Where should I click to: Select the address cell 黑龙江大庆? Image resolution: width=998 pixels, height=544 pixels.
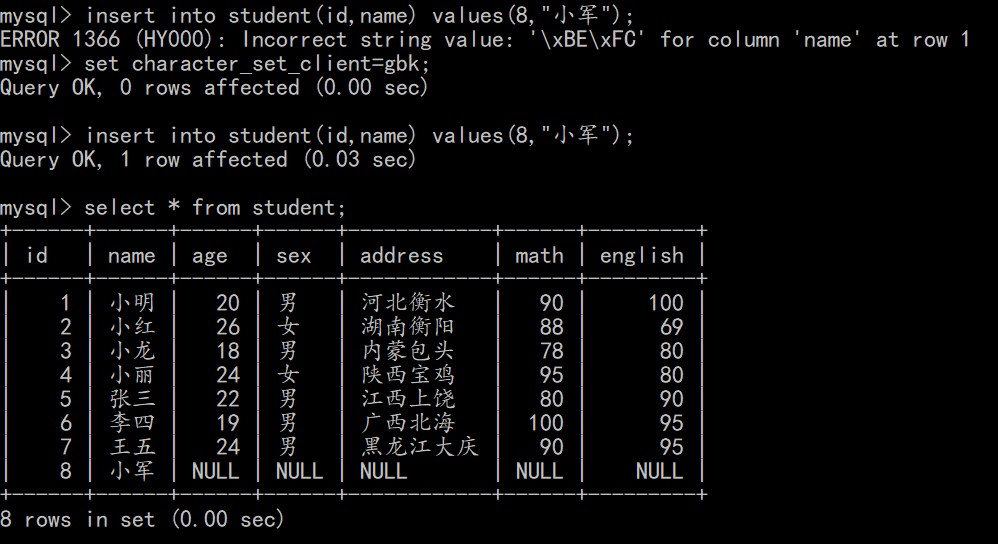(x=420, y=447)
